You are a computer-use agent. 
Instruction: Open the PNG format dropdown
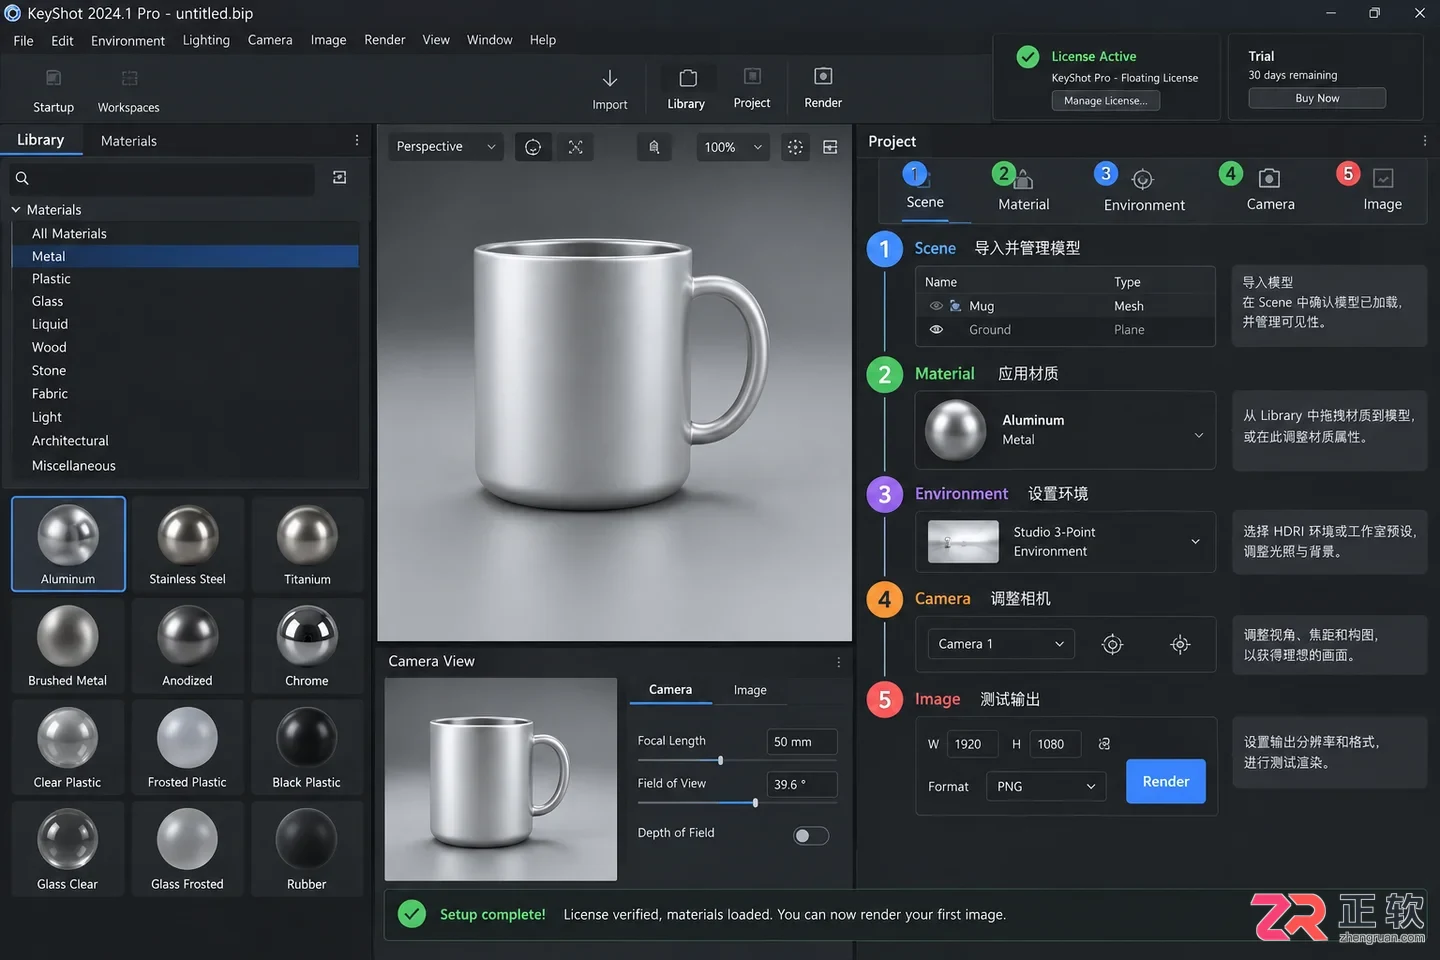(x=1046, y=787)
